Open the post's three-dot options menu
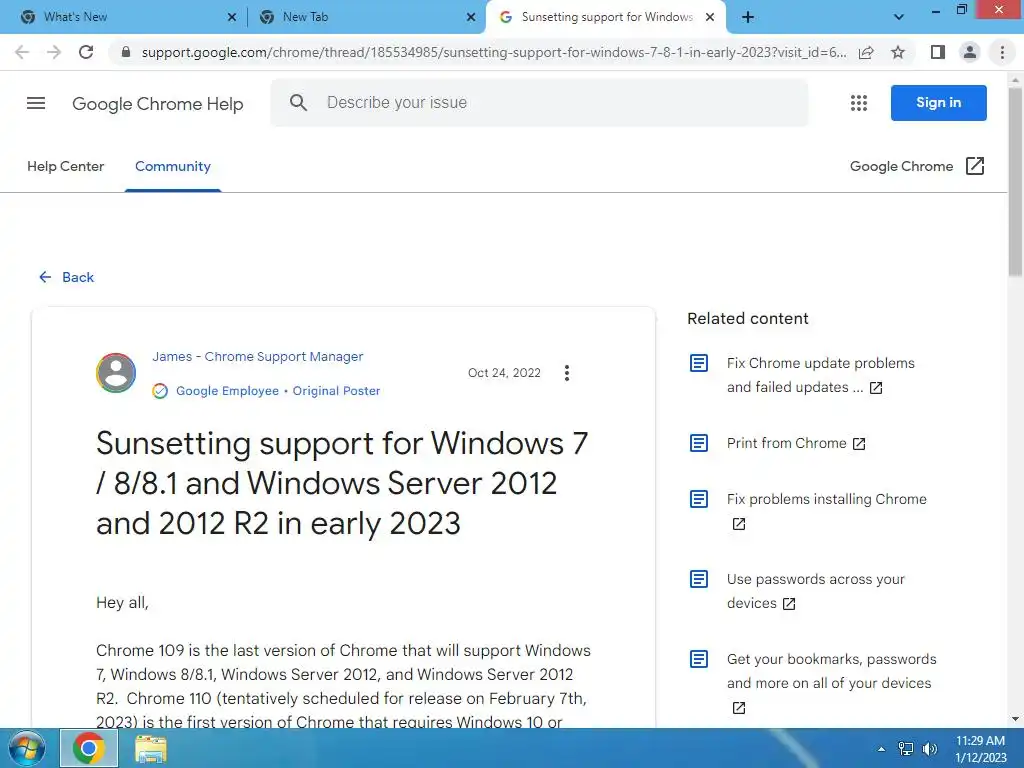This screenshot has width=1024, height=768. pyautogui.click(x=567, y=373)
